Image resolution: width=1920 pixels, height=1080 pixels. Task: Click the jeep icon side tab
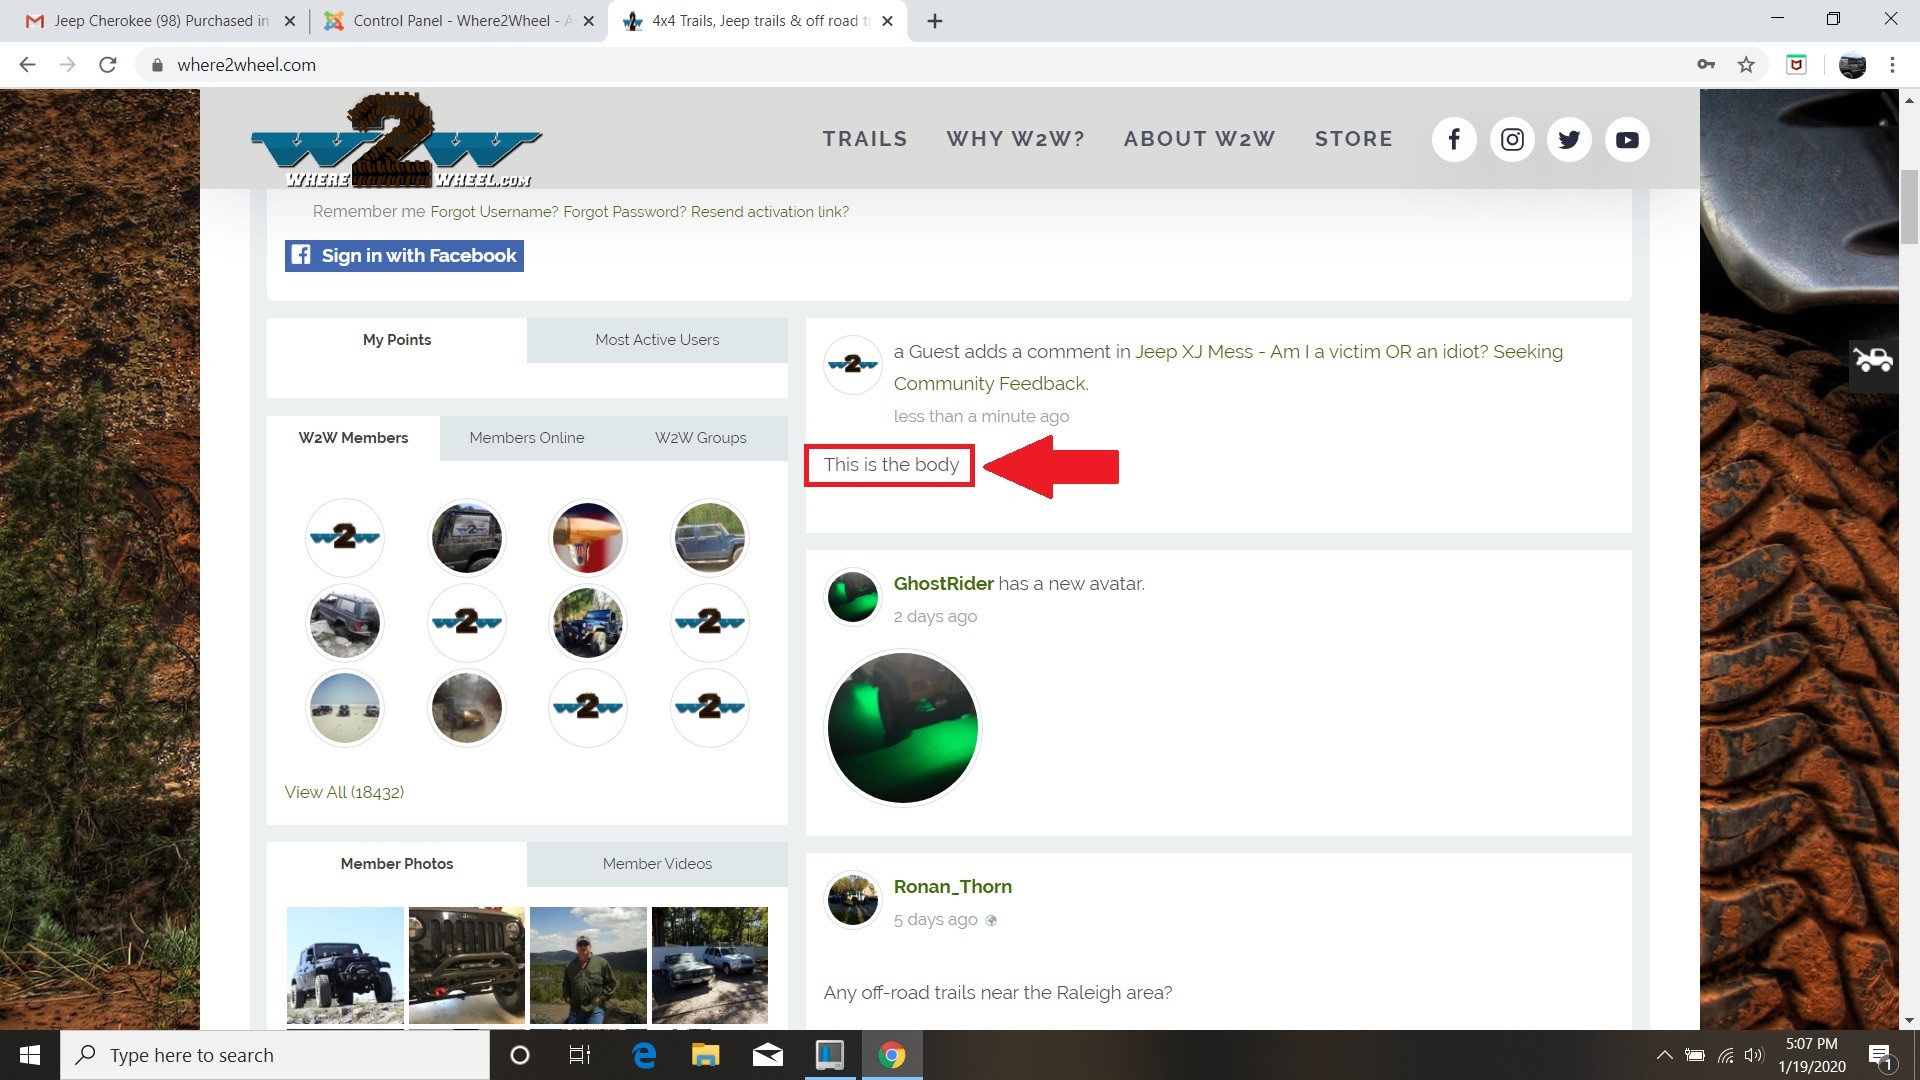(1873, 359)
